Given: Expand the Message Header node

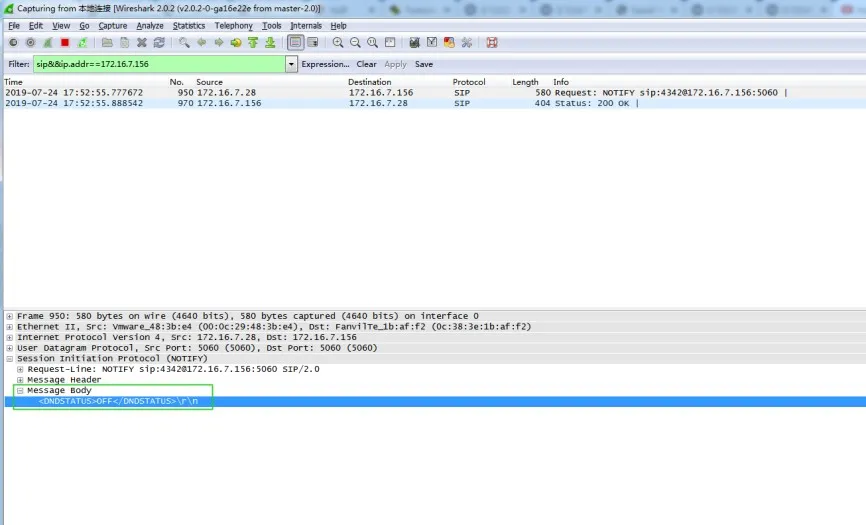Looking at the screenshot, I should (x=20, y=380).
